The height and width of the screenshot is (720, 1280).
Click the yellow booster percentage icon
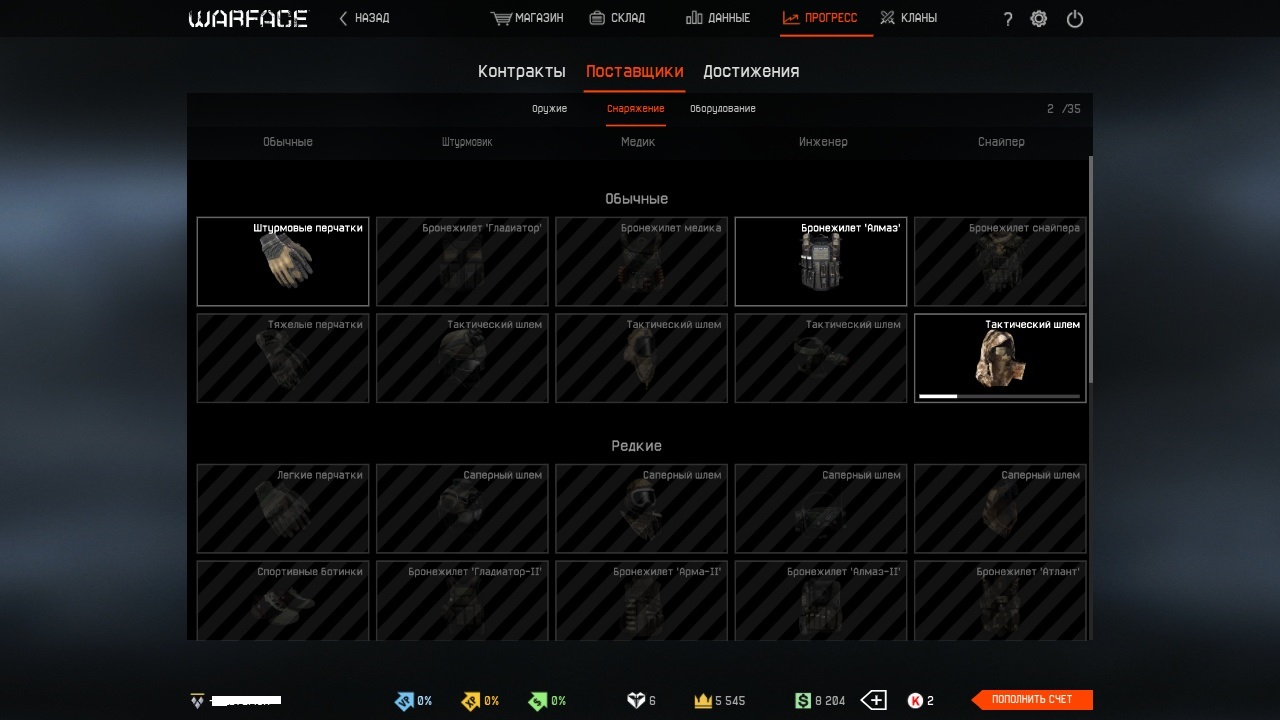[x=471, y=701]
